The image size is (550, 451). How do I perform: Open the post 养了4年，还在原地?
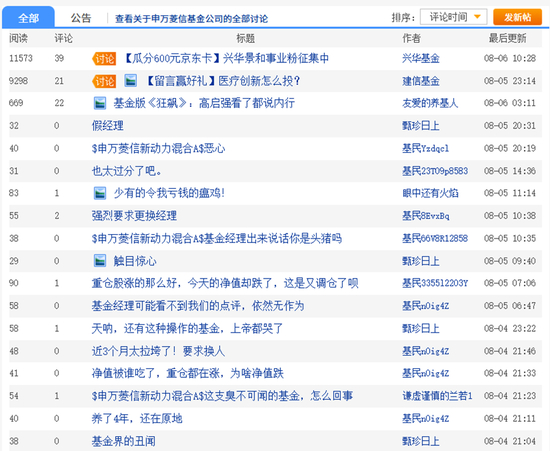tap(137, 418)
